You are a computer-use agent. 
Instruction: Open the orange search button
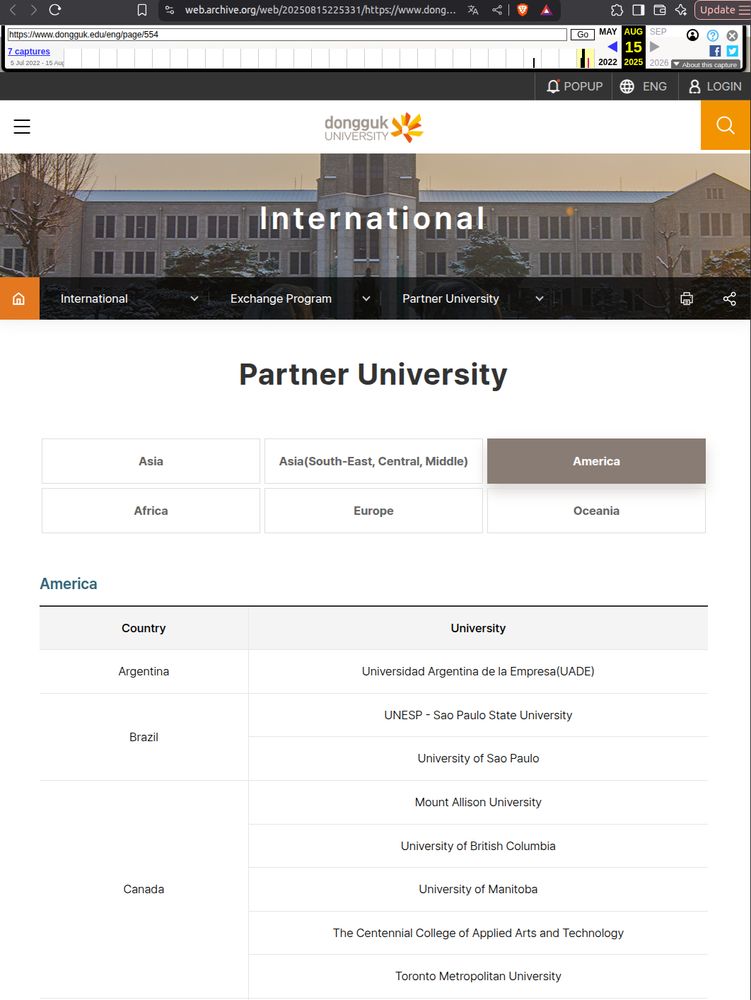[725, 125]
